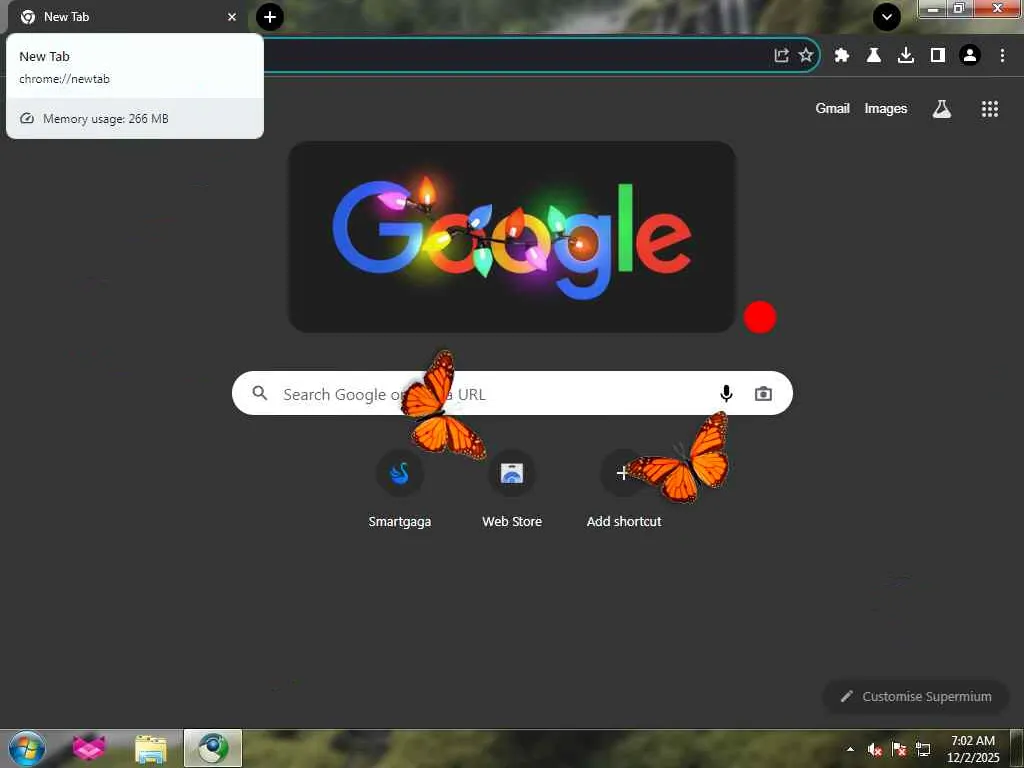Open the share this page icon

781,56
